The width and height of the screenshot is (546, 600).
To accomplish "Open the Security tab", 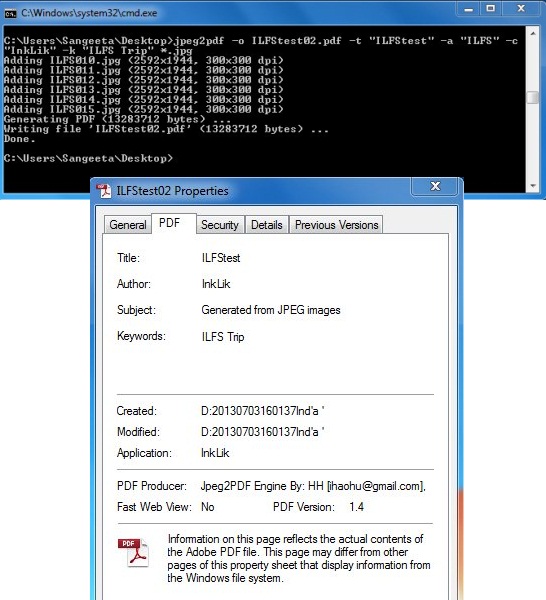I will click(x=220, y=225).
